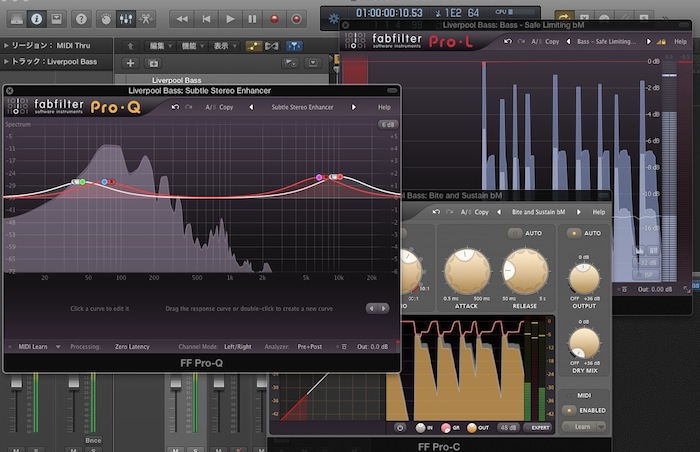Go to next preset in Pro-L
The width and height of the screenshot is (700, 452).
(x=648, y=42)
